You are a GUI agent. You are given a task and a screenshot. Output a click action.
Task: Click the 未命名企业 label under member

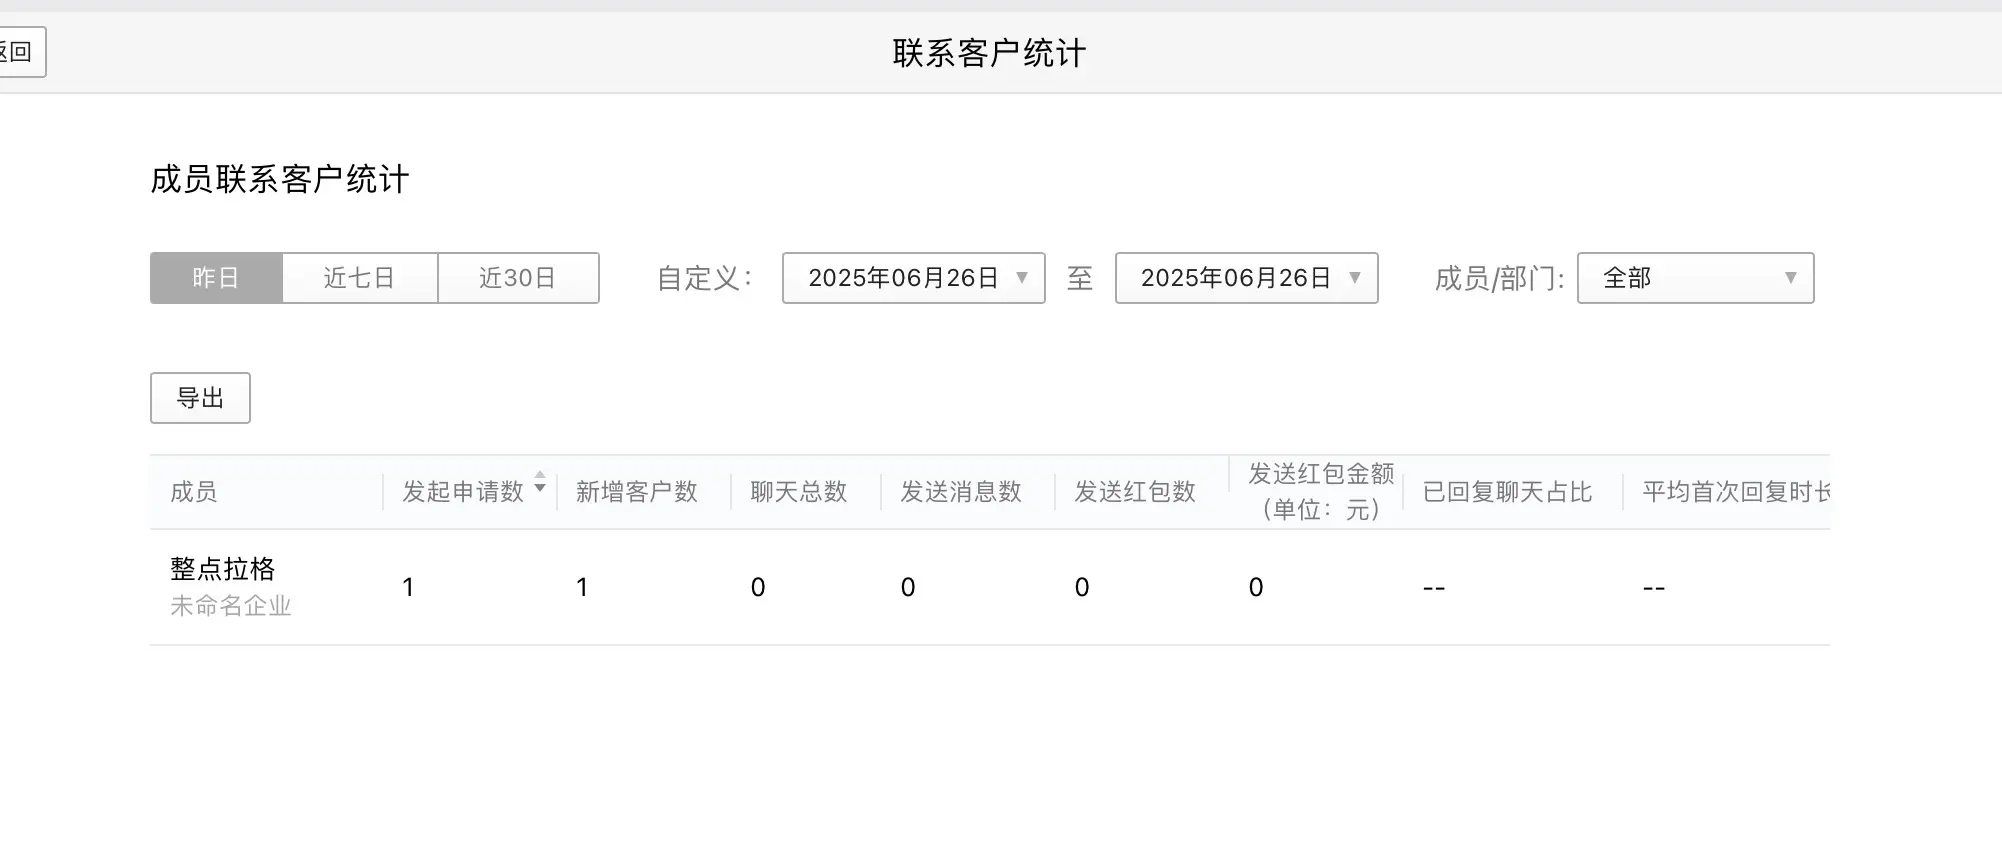[x=231, y=606]
